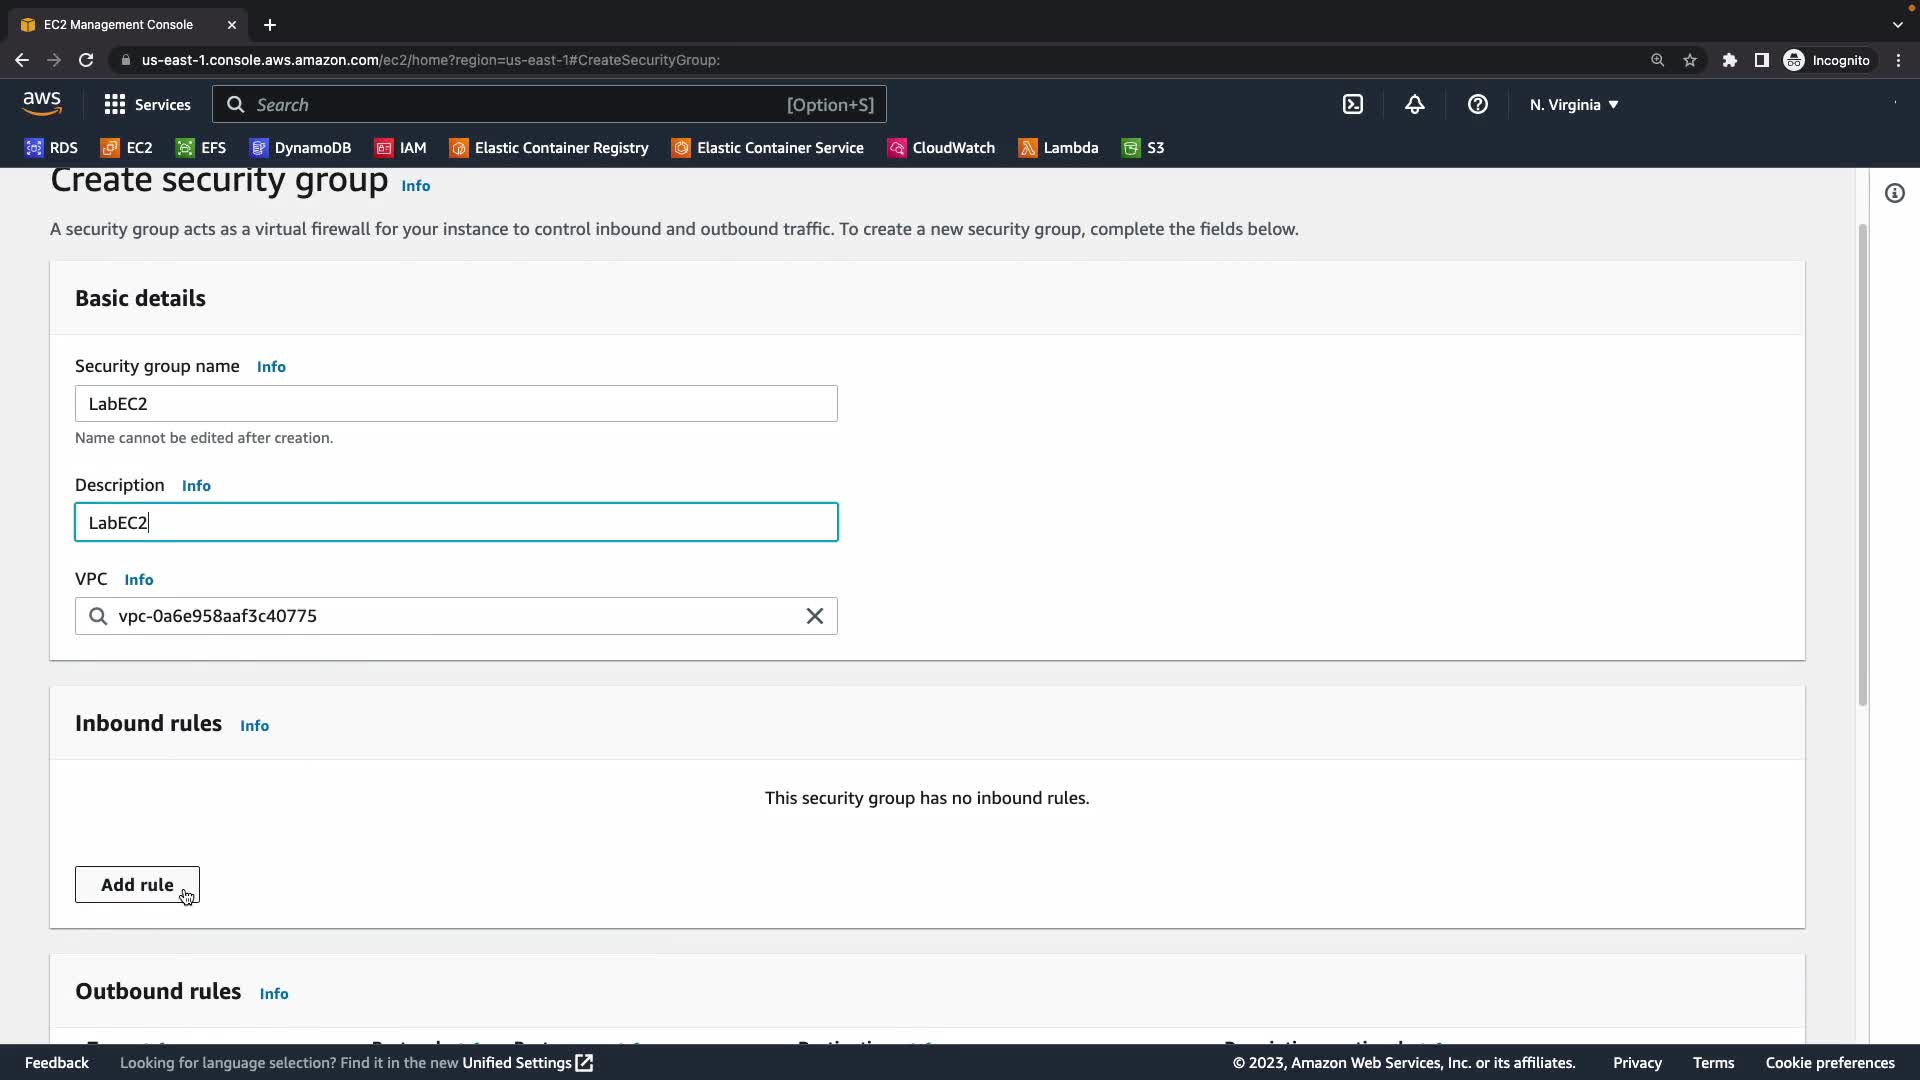This screenshot has width=1920, height=1080.
Task: Open the CloudShell terminal icon
Action: click(x=1353, y=105)
